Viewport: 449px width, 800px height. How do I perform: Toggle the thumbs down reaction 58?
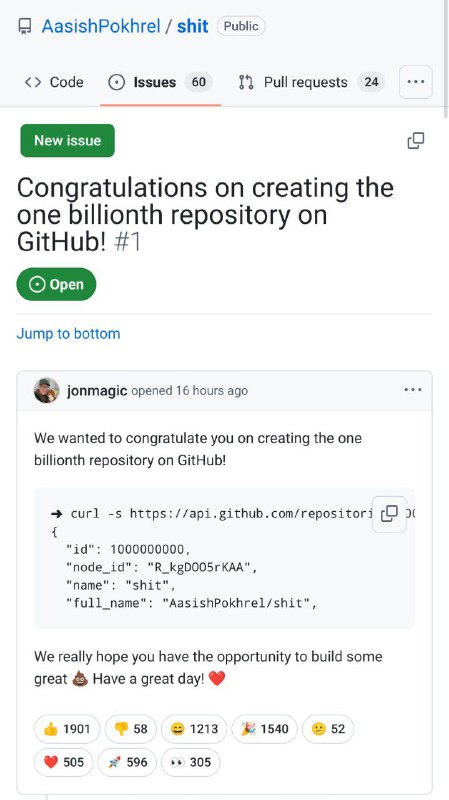pyautogui.click(x=131, y=729)
